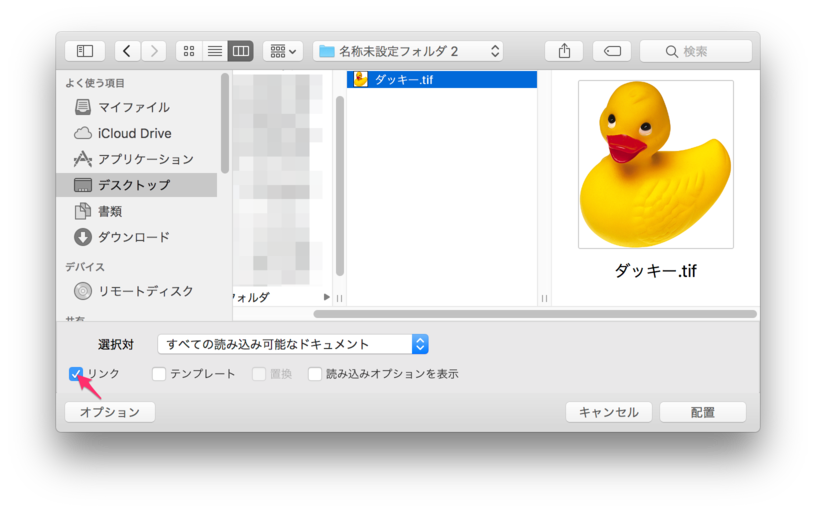This screenshot has width=816, height=512.
Task: Open the 名称未設定フォルダ 2 path dropdown
Action: pyautogui.click(x=408, y=51)
